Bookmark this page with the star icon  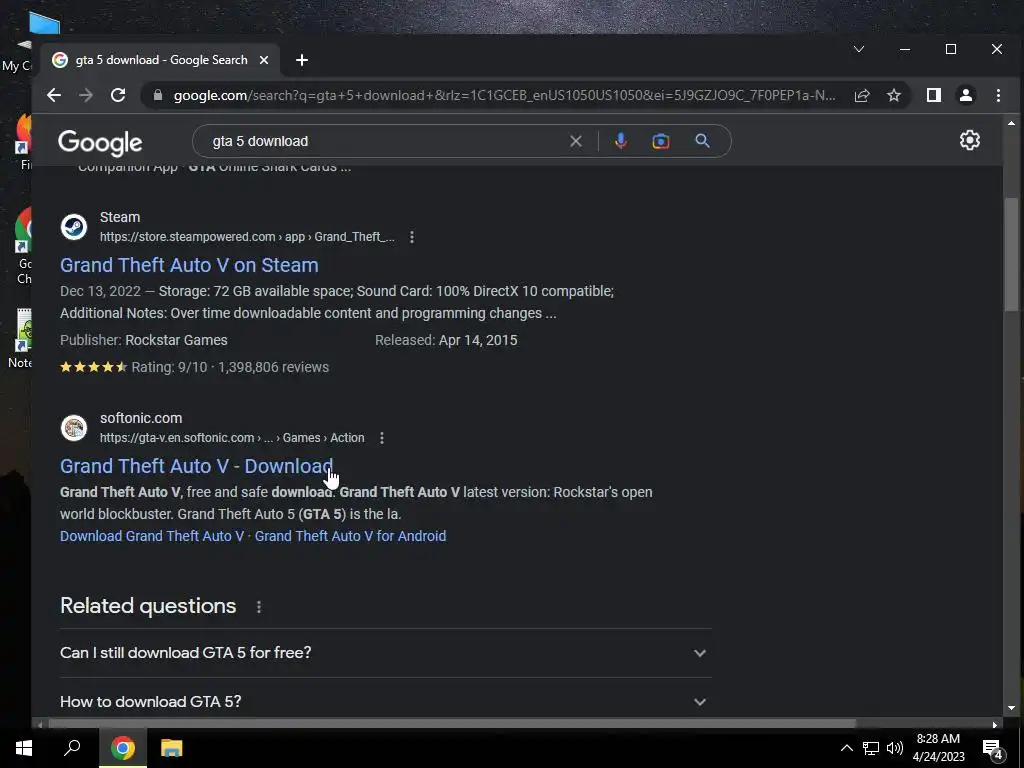click(x=894, y=95)
